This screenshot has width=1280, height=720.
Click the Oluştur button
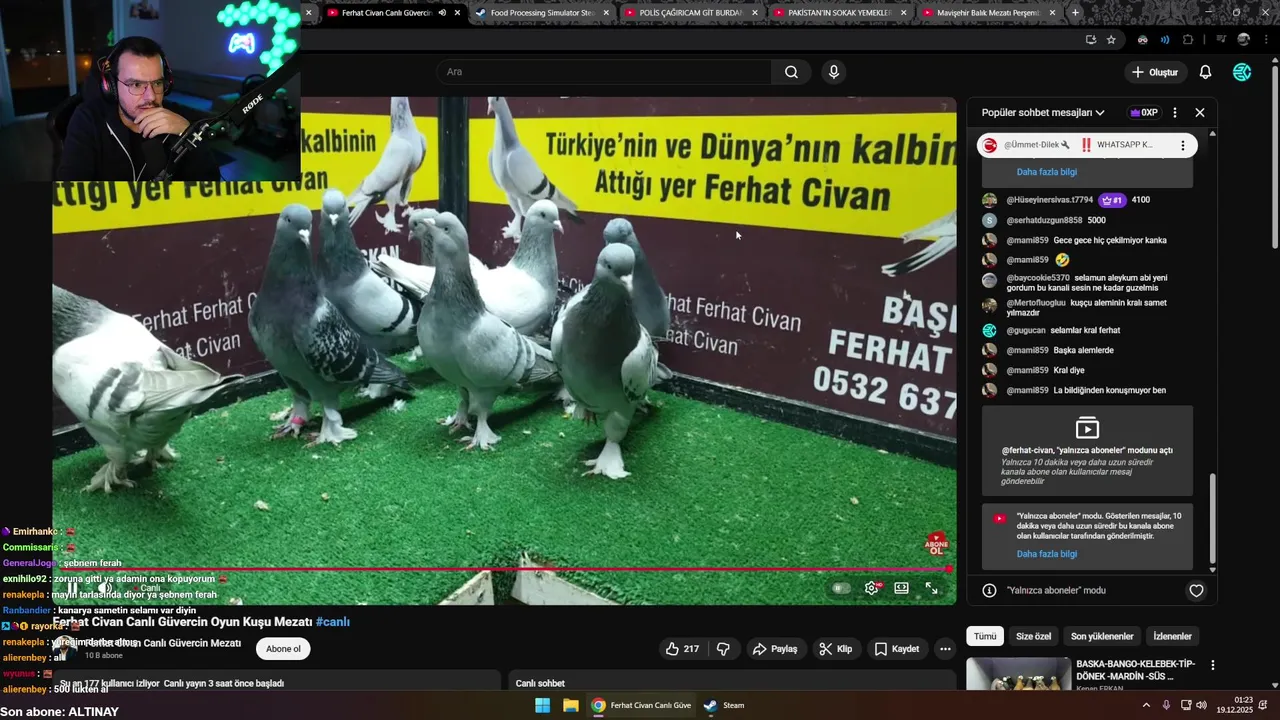click(x=1155, y=72)
